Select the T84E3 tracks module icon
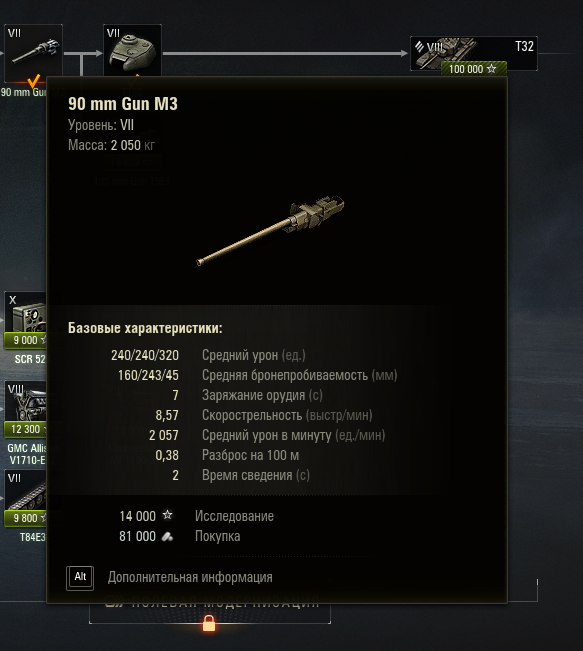 pyautogui.click(x=26, y=490)
